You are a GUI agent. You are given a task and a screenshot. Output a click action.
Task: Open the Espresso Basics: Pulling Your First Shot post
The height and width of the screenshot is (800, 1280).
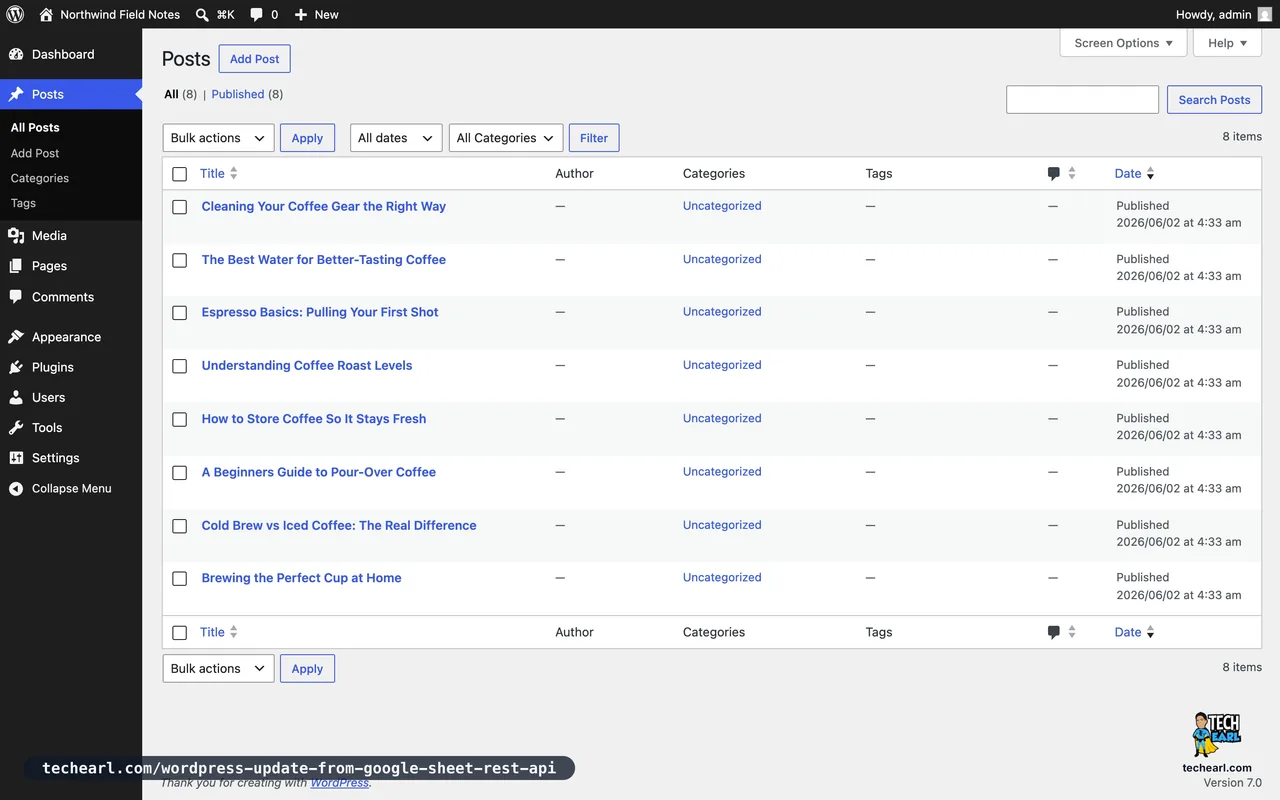tap(320, 312)
